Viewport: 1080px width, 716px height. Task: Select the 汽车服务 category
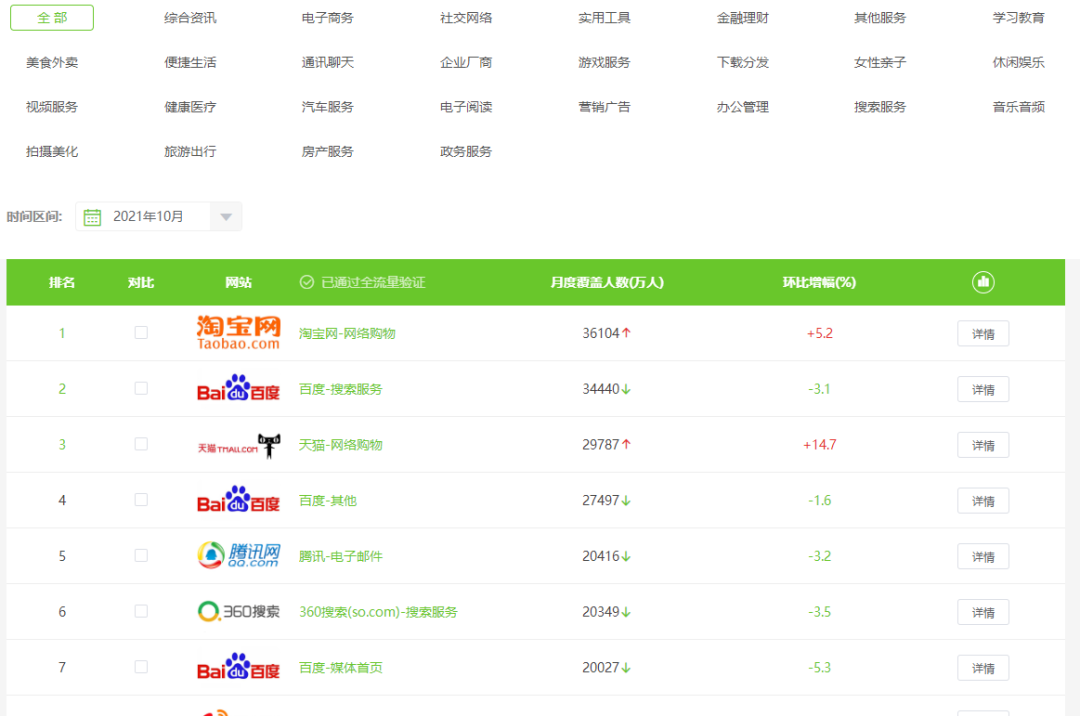point(328,107)
